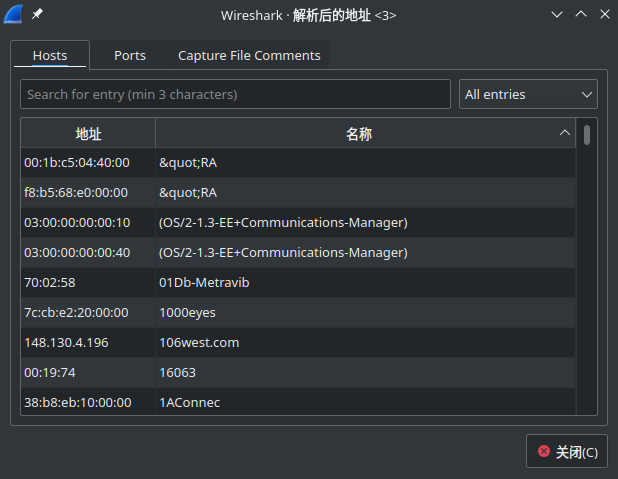Switch to the Ports tab
Screen dimensions: 618x479
(130, 56)
